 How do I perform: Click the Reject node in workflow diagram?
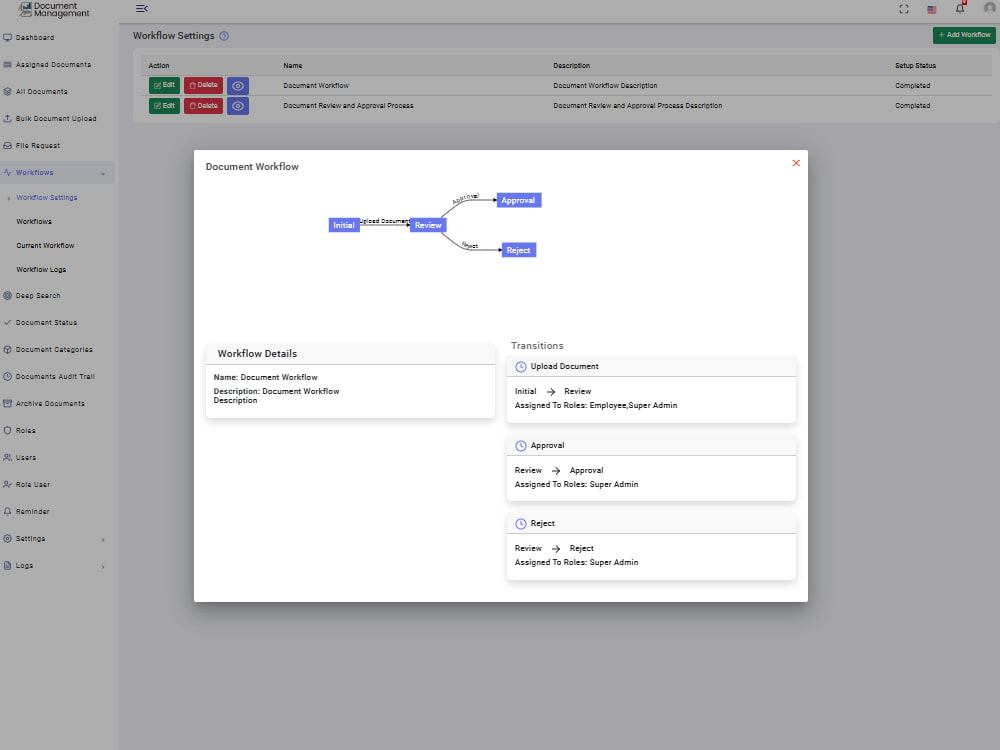[518, 250]
